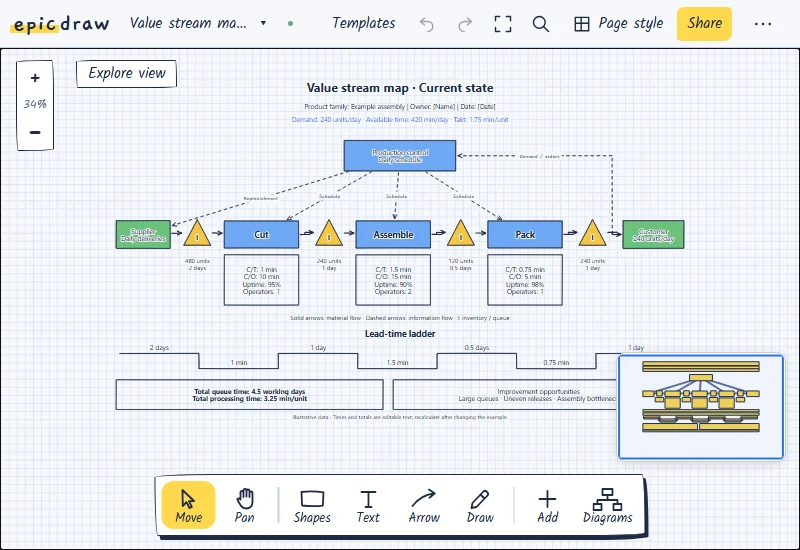Select the Production control box
This screenshot has width=800, height=550.
(399, 156)
